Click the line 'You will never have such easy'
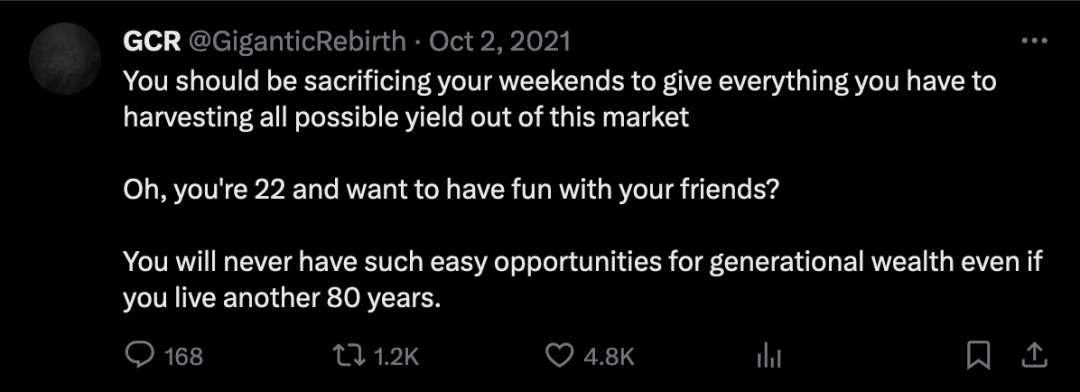The width and height of the screenshot is (1080, 392). (x=583, y=262)
